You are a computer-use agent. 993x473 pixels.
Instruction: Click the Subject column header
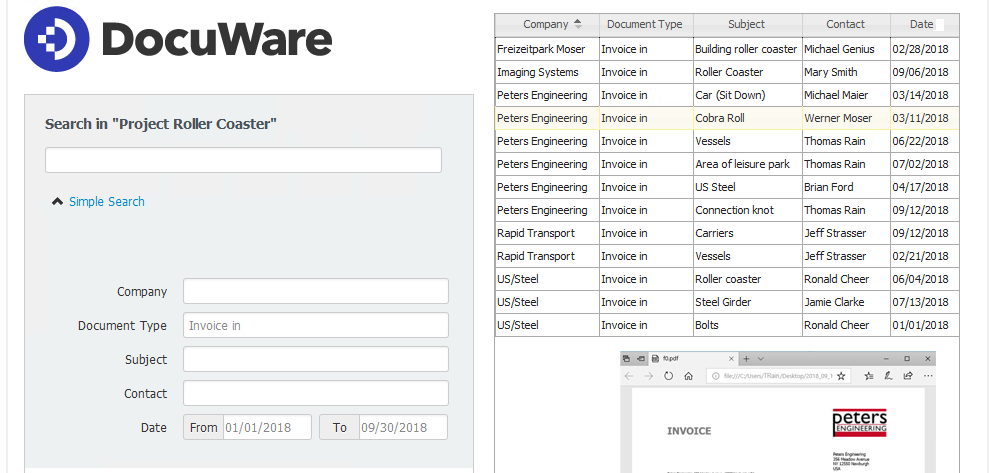[x=746, y=24]
